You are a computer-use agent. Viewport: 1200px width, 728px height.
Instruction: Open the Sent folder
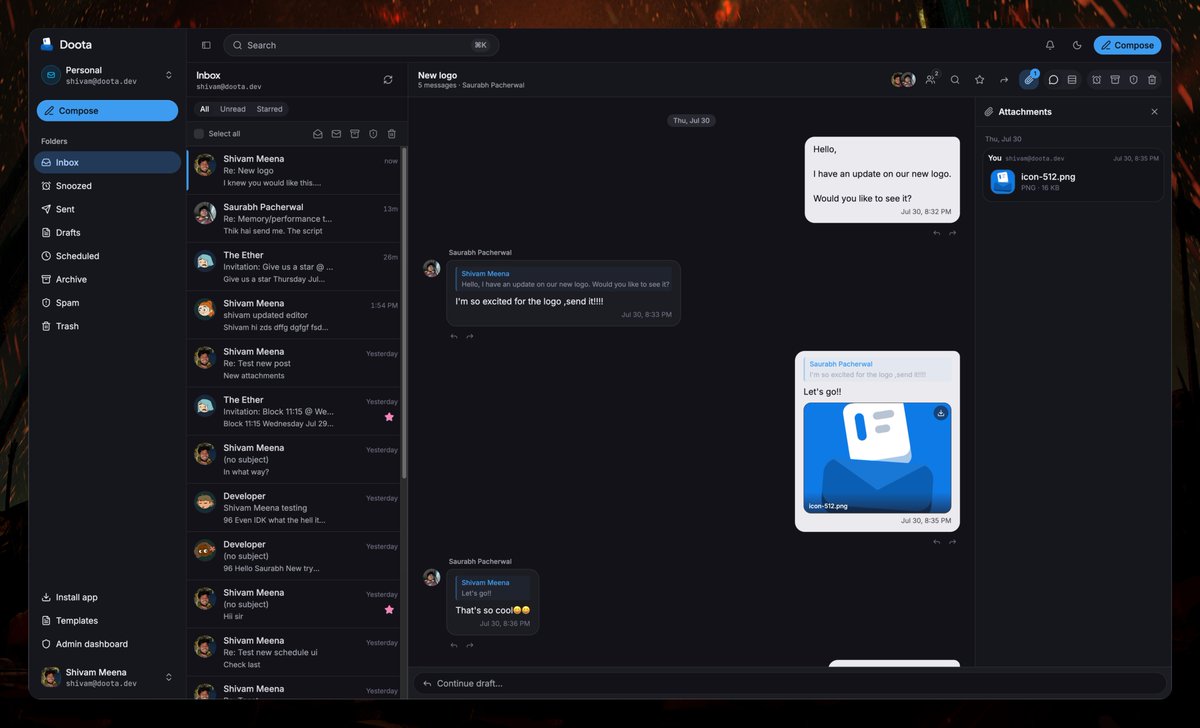107,209
